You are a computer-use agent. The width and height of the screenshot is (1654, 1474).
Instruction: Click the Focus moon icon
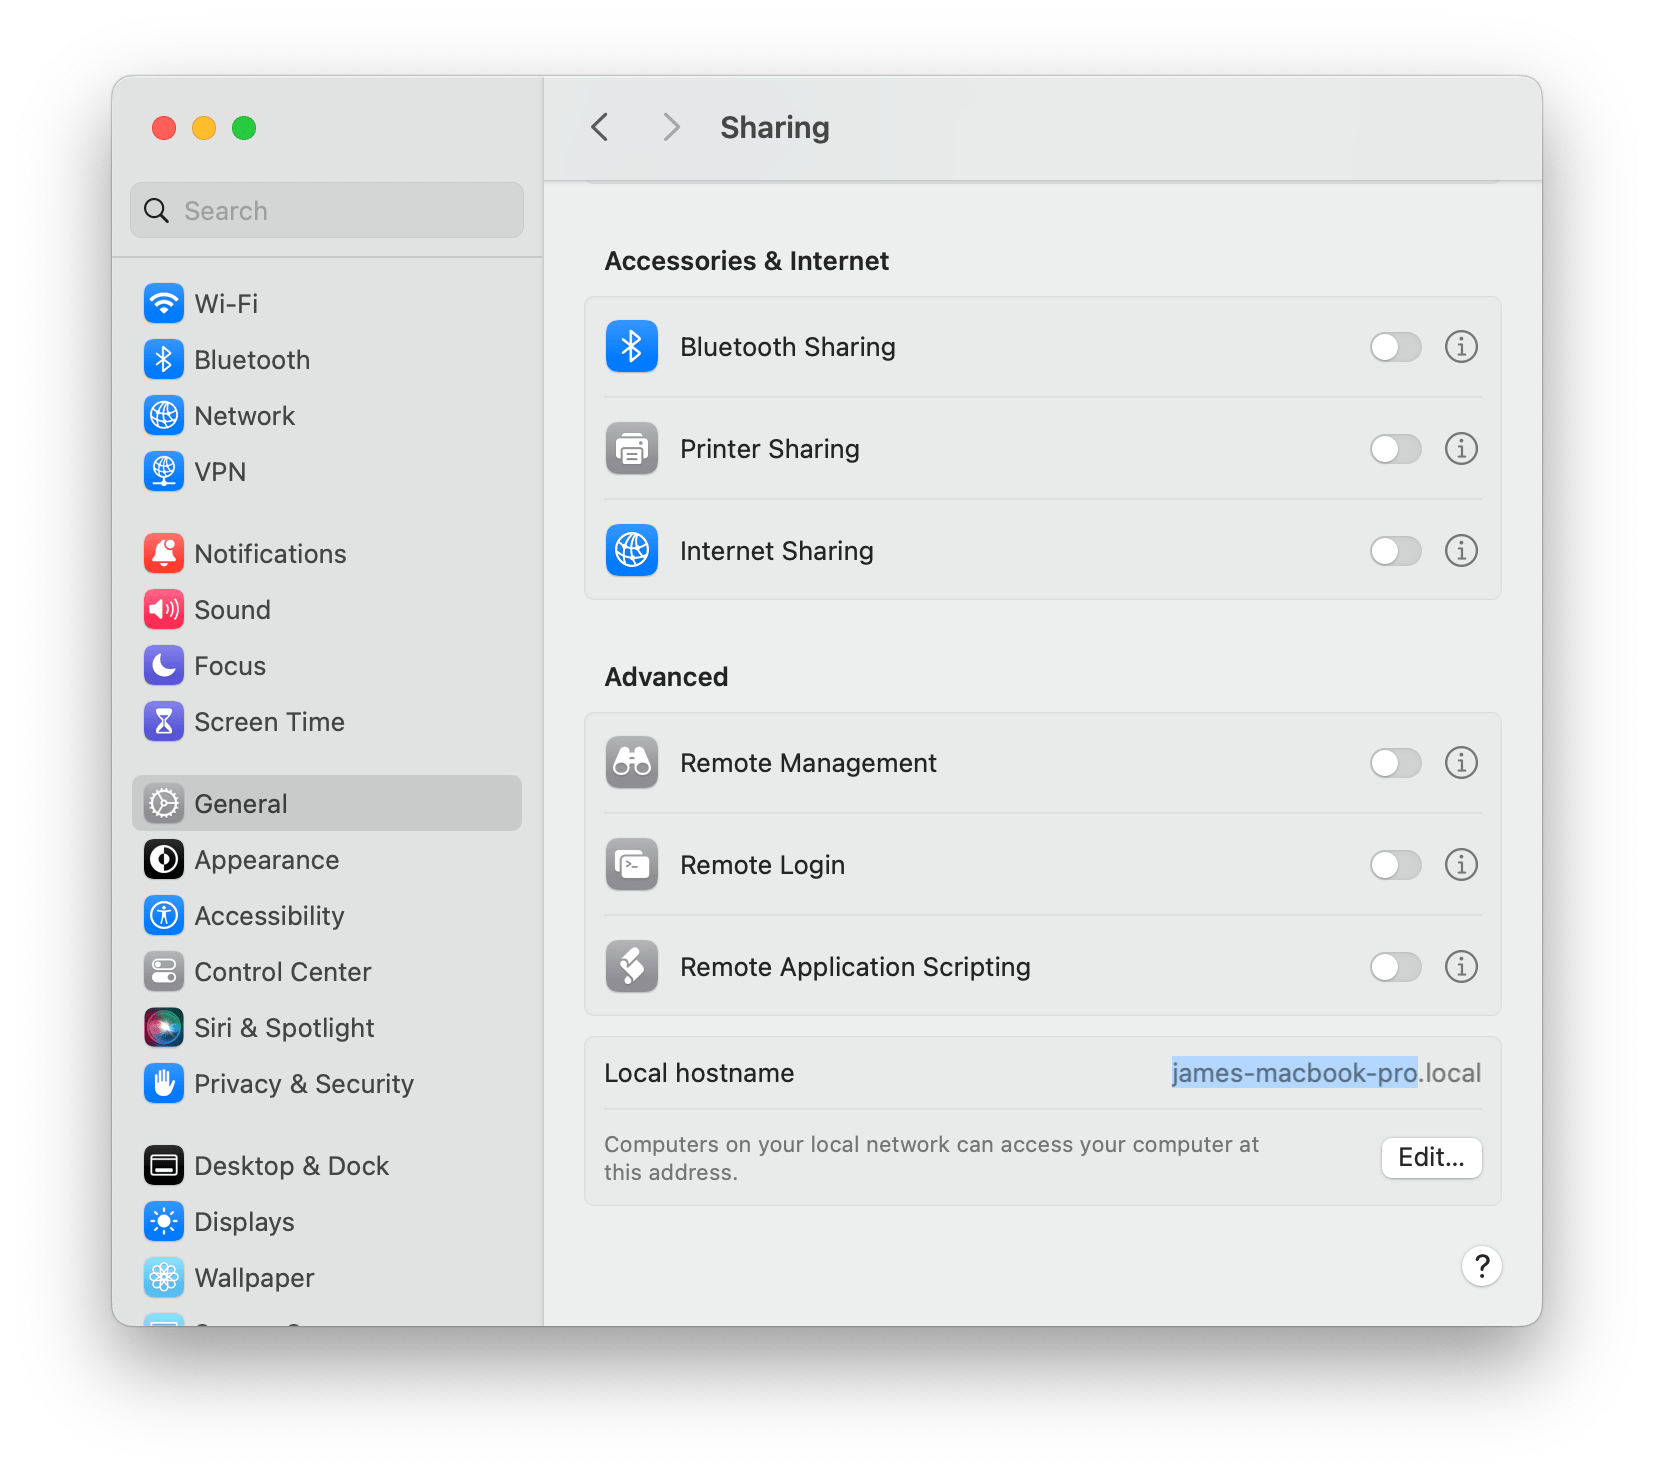(x=164, y=665)
